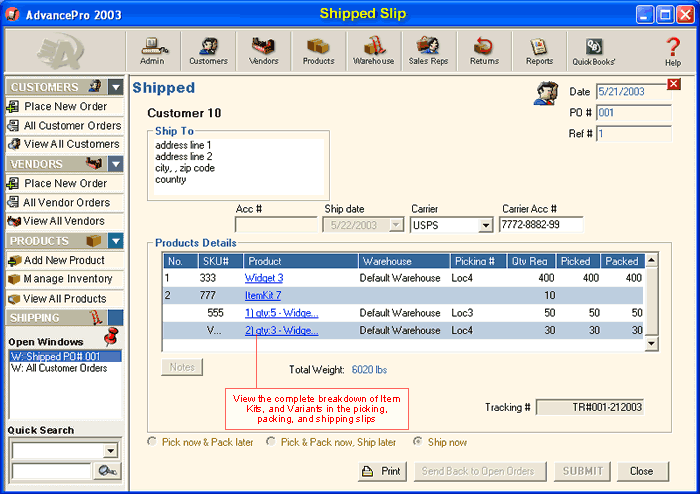Expand the Shipping sidebar section

pyautogui.click(x=116, y=318)
